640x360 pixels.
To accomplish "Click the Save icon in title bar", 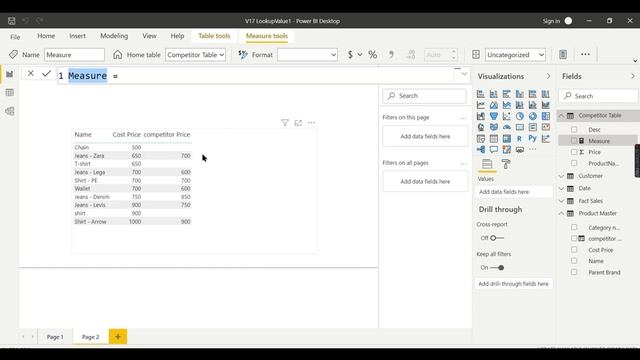I will click(x=11, y=21).
